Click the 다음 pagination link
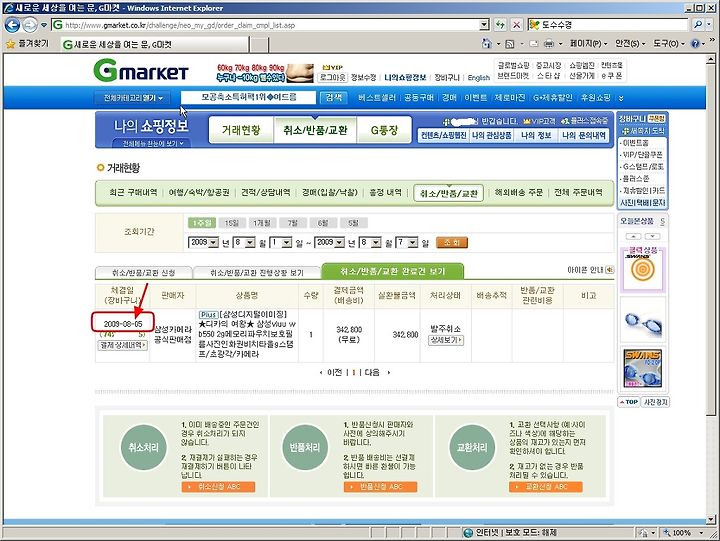The width and height of the screenshot is (720, 541). point(372,372)
